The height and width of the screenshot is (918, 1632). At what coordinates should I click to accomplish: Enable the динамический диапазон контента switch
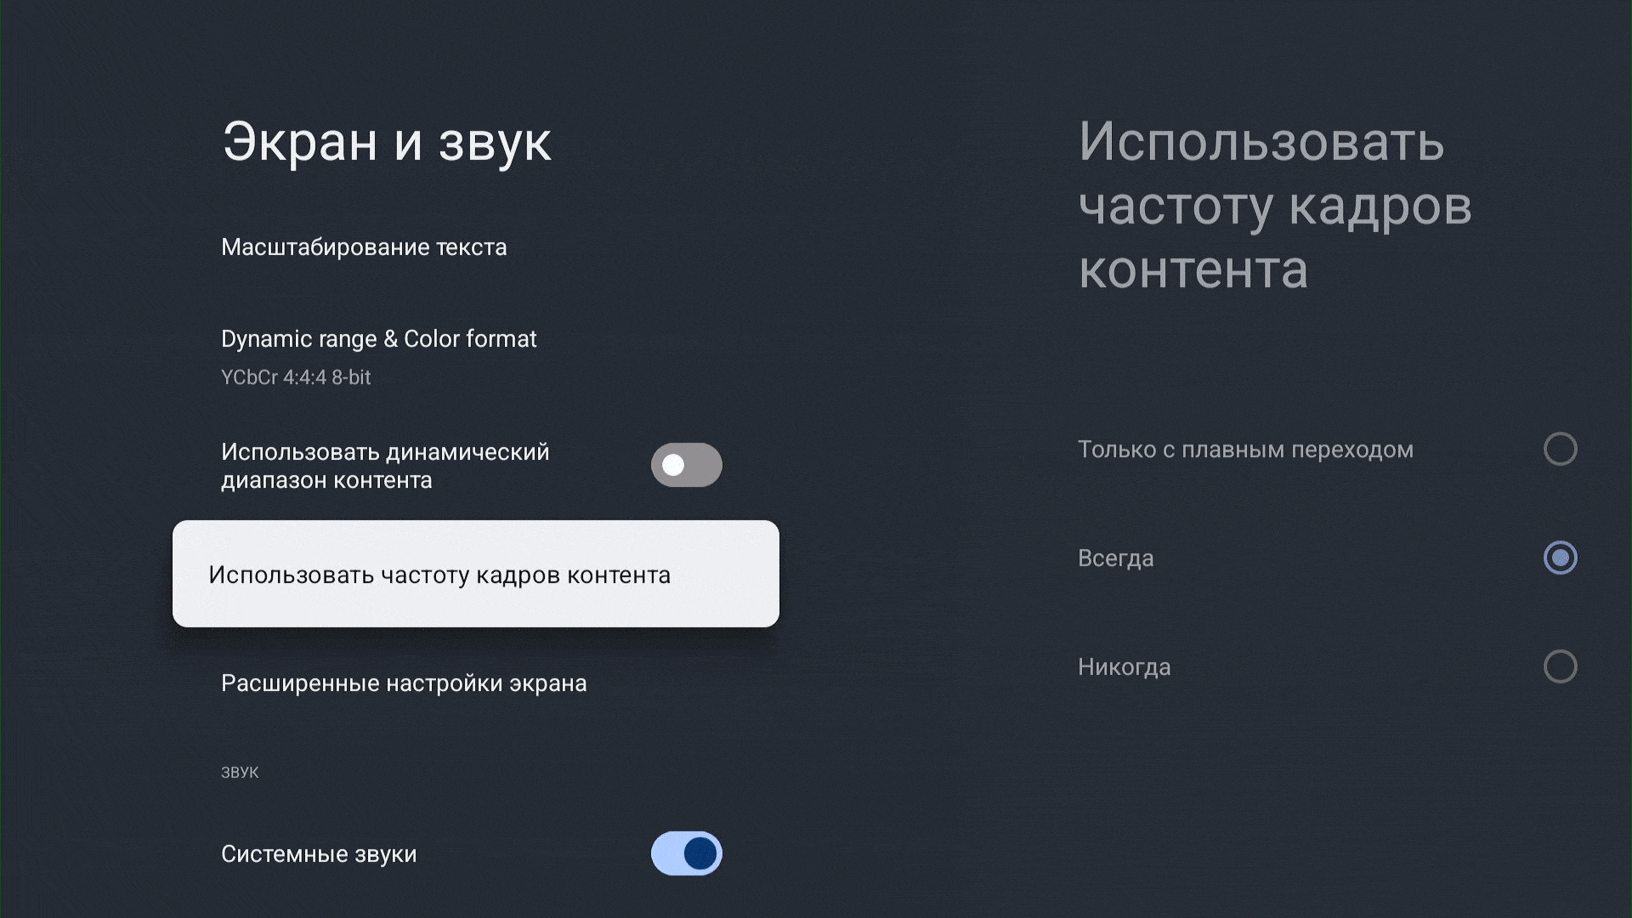(x=686, y=465)
